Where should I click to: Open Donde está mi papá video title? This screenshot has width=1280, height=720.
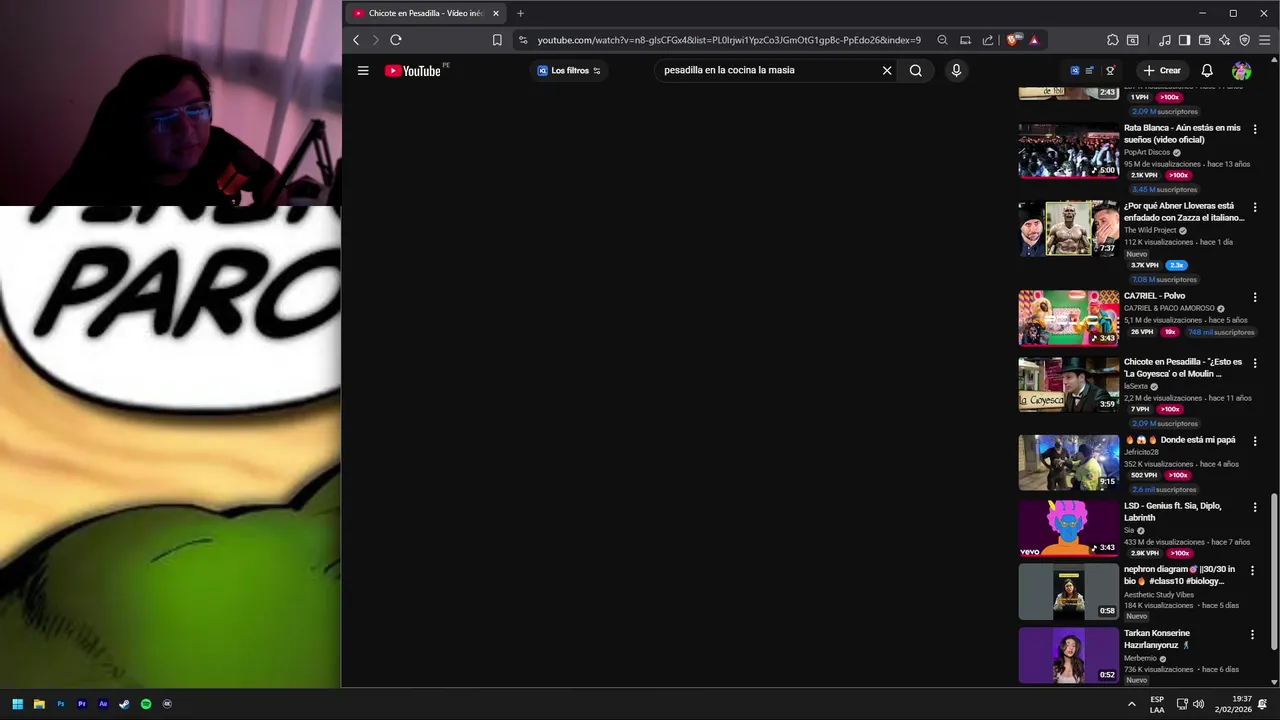pyautogui.click(x=1180, y=440)
